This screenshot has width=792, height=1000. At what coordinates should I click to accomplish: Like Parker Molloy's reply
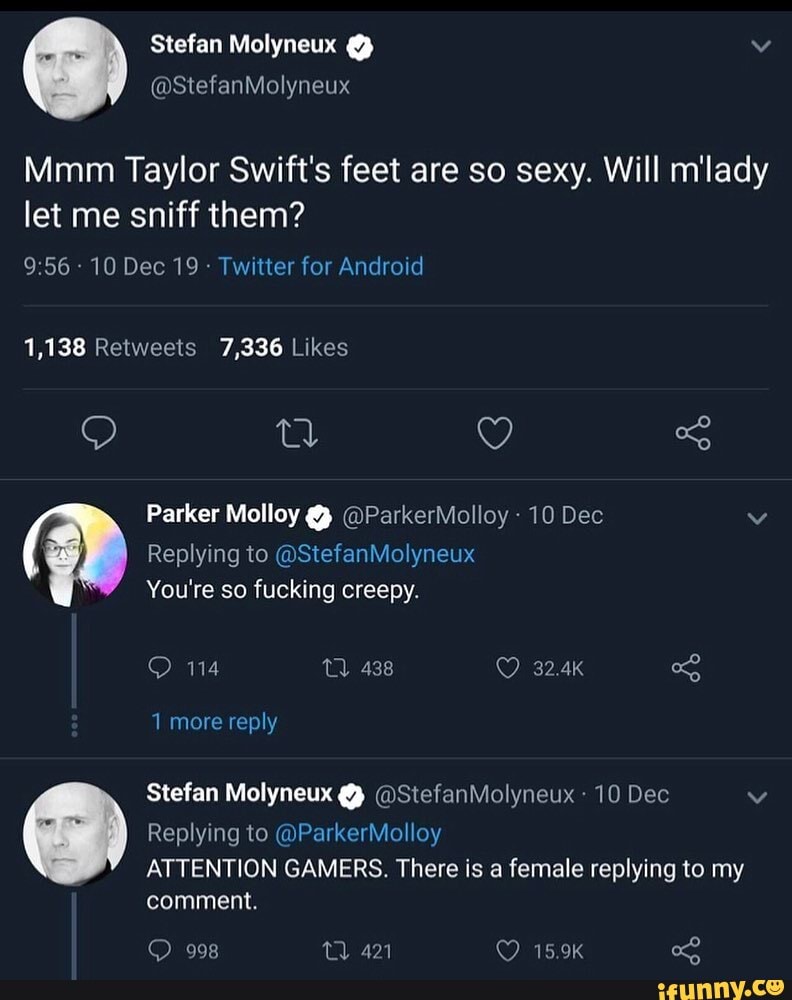509,667
